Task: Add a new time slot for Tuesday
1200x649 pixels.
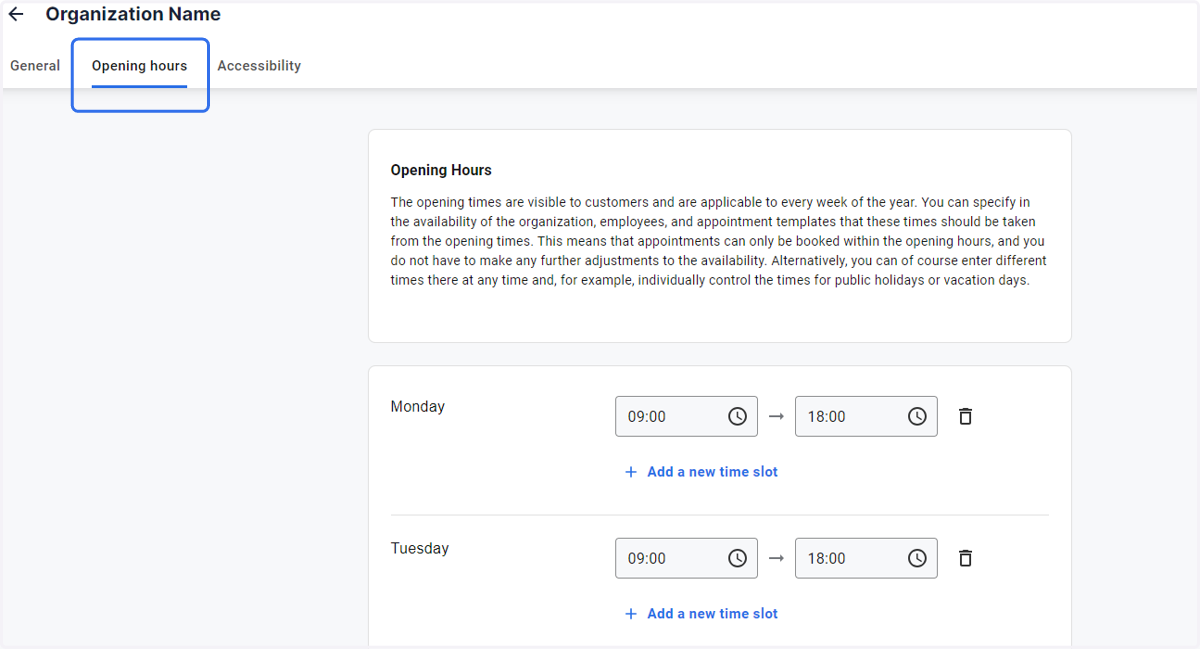Action: coord(701,614)
